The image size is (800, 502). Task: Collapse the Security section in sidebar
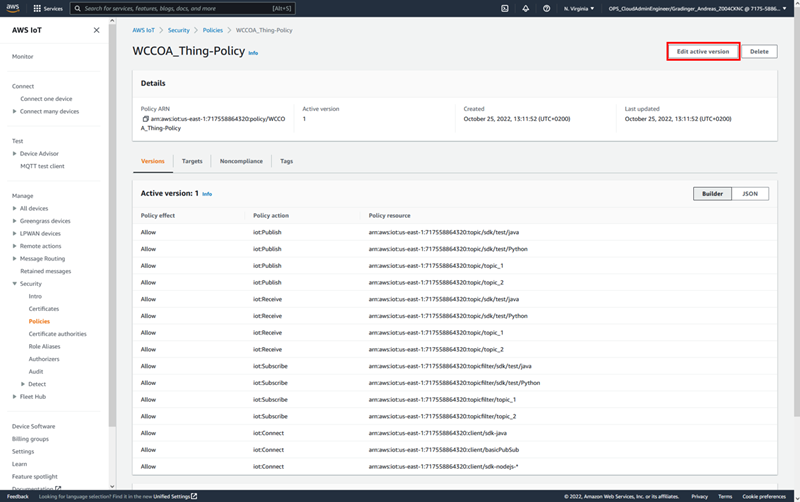pyautogui.click(x=15, y=284)
